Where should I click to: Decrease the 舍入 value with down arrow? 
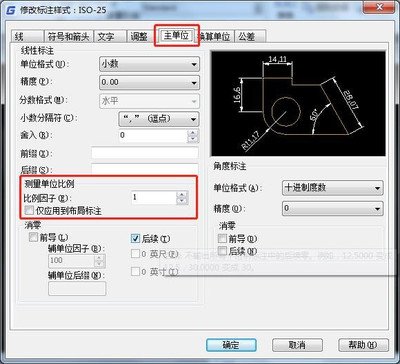click(193, 140)
